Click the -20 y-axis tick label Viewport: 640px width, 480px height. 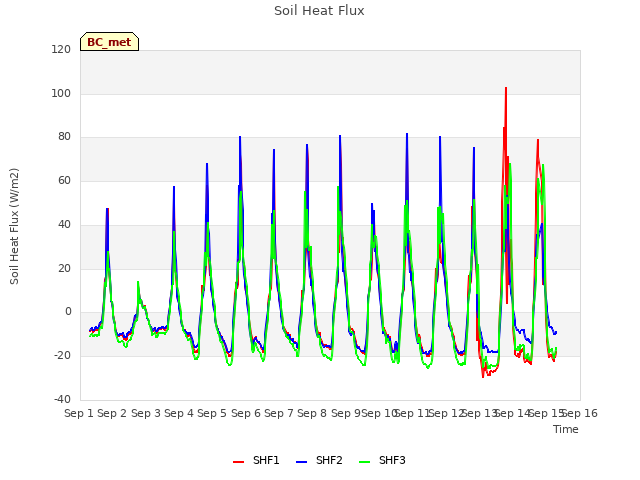point(62,356)
